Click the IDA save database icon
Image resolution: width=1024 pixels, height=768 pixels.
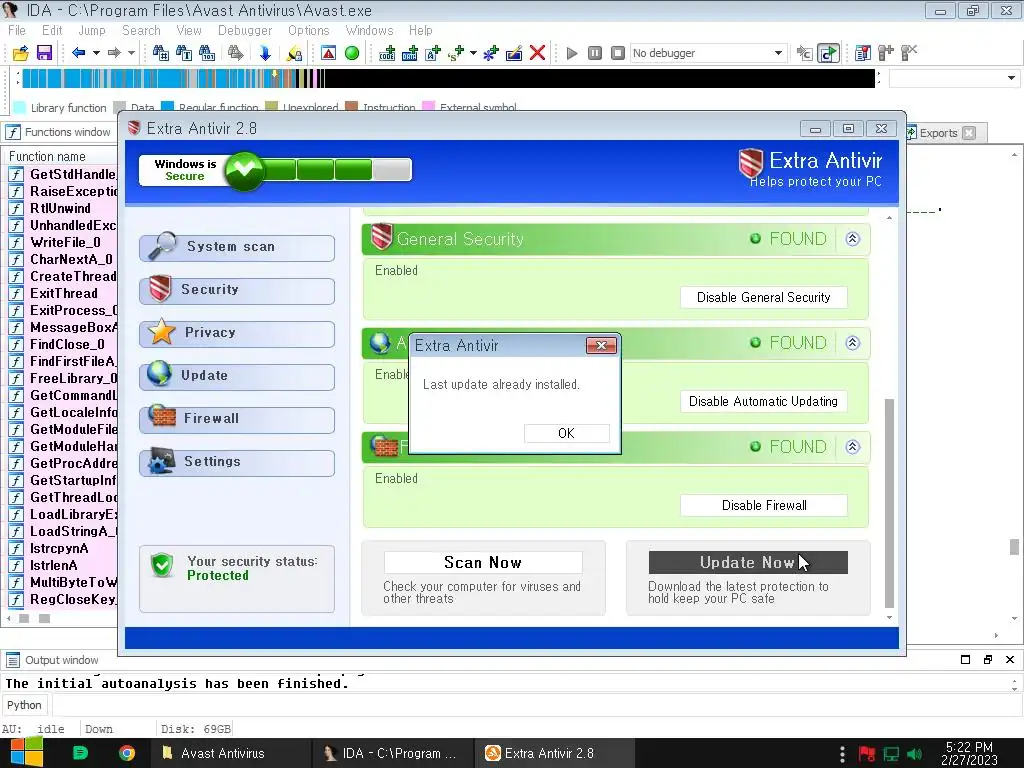click(x=44, y=53)
